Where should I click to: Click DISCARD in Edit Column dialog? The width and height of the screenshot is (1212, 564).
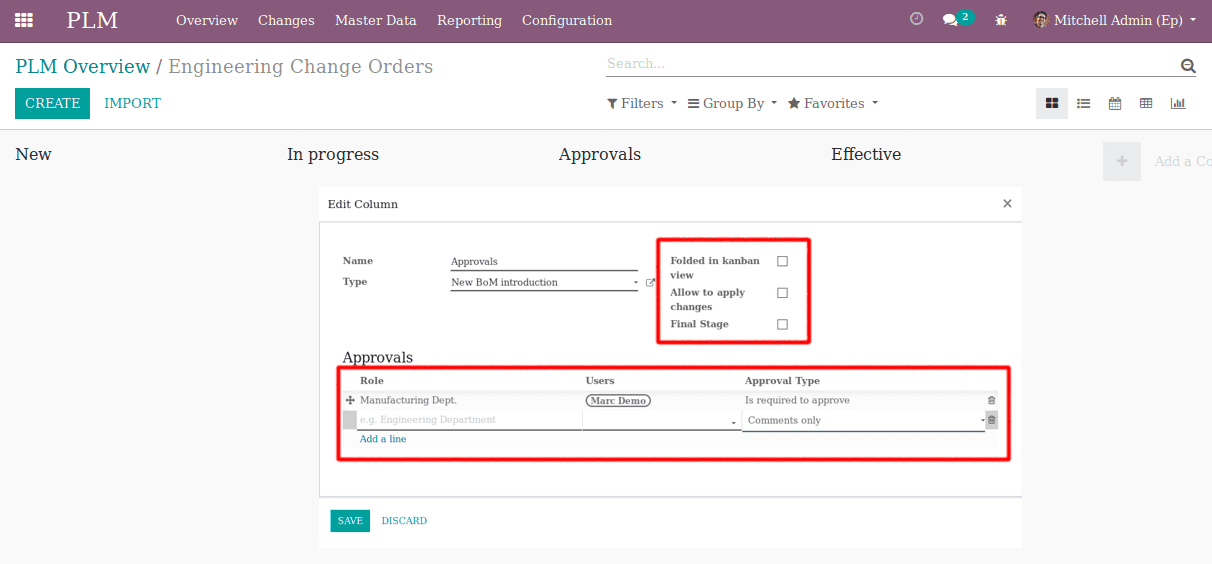pos(404,521)
